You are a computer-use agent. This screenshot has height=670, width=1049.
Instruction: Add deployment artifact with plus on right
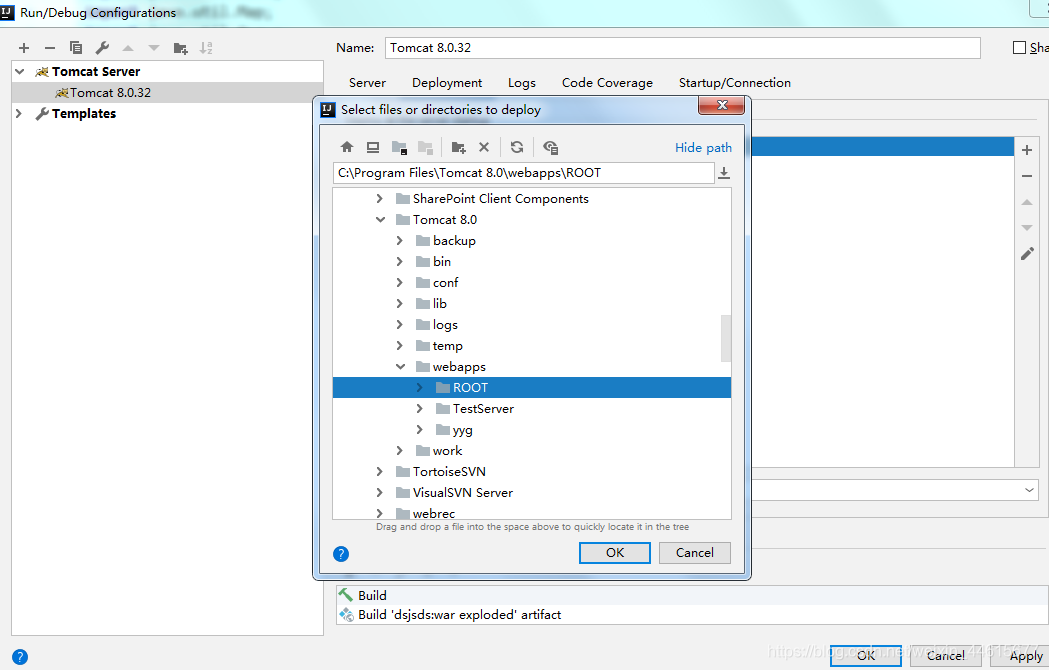(x=1027, y=150)
